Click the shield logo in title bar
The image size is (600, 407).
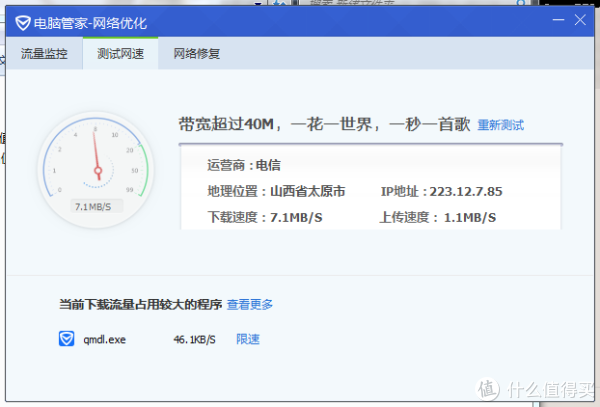(23, 23)
